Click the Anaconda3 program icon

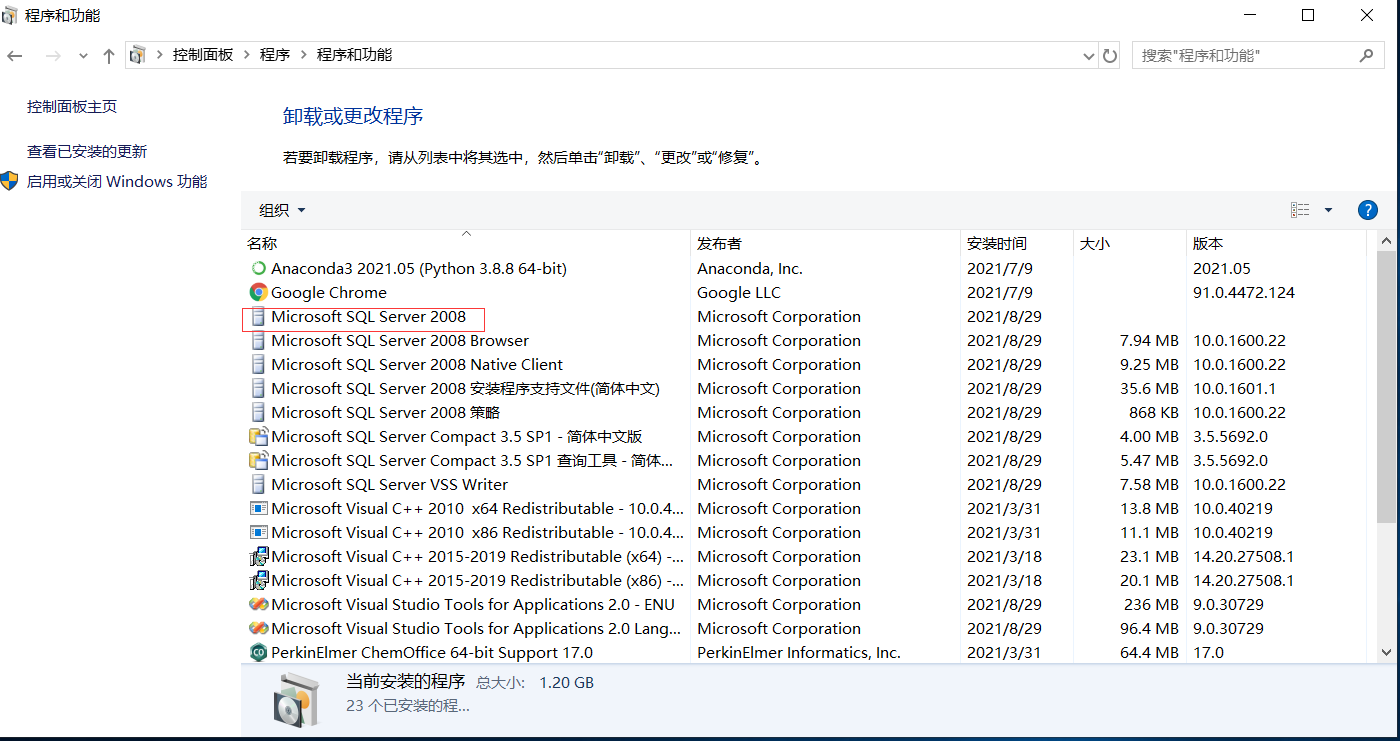258,268
